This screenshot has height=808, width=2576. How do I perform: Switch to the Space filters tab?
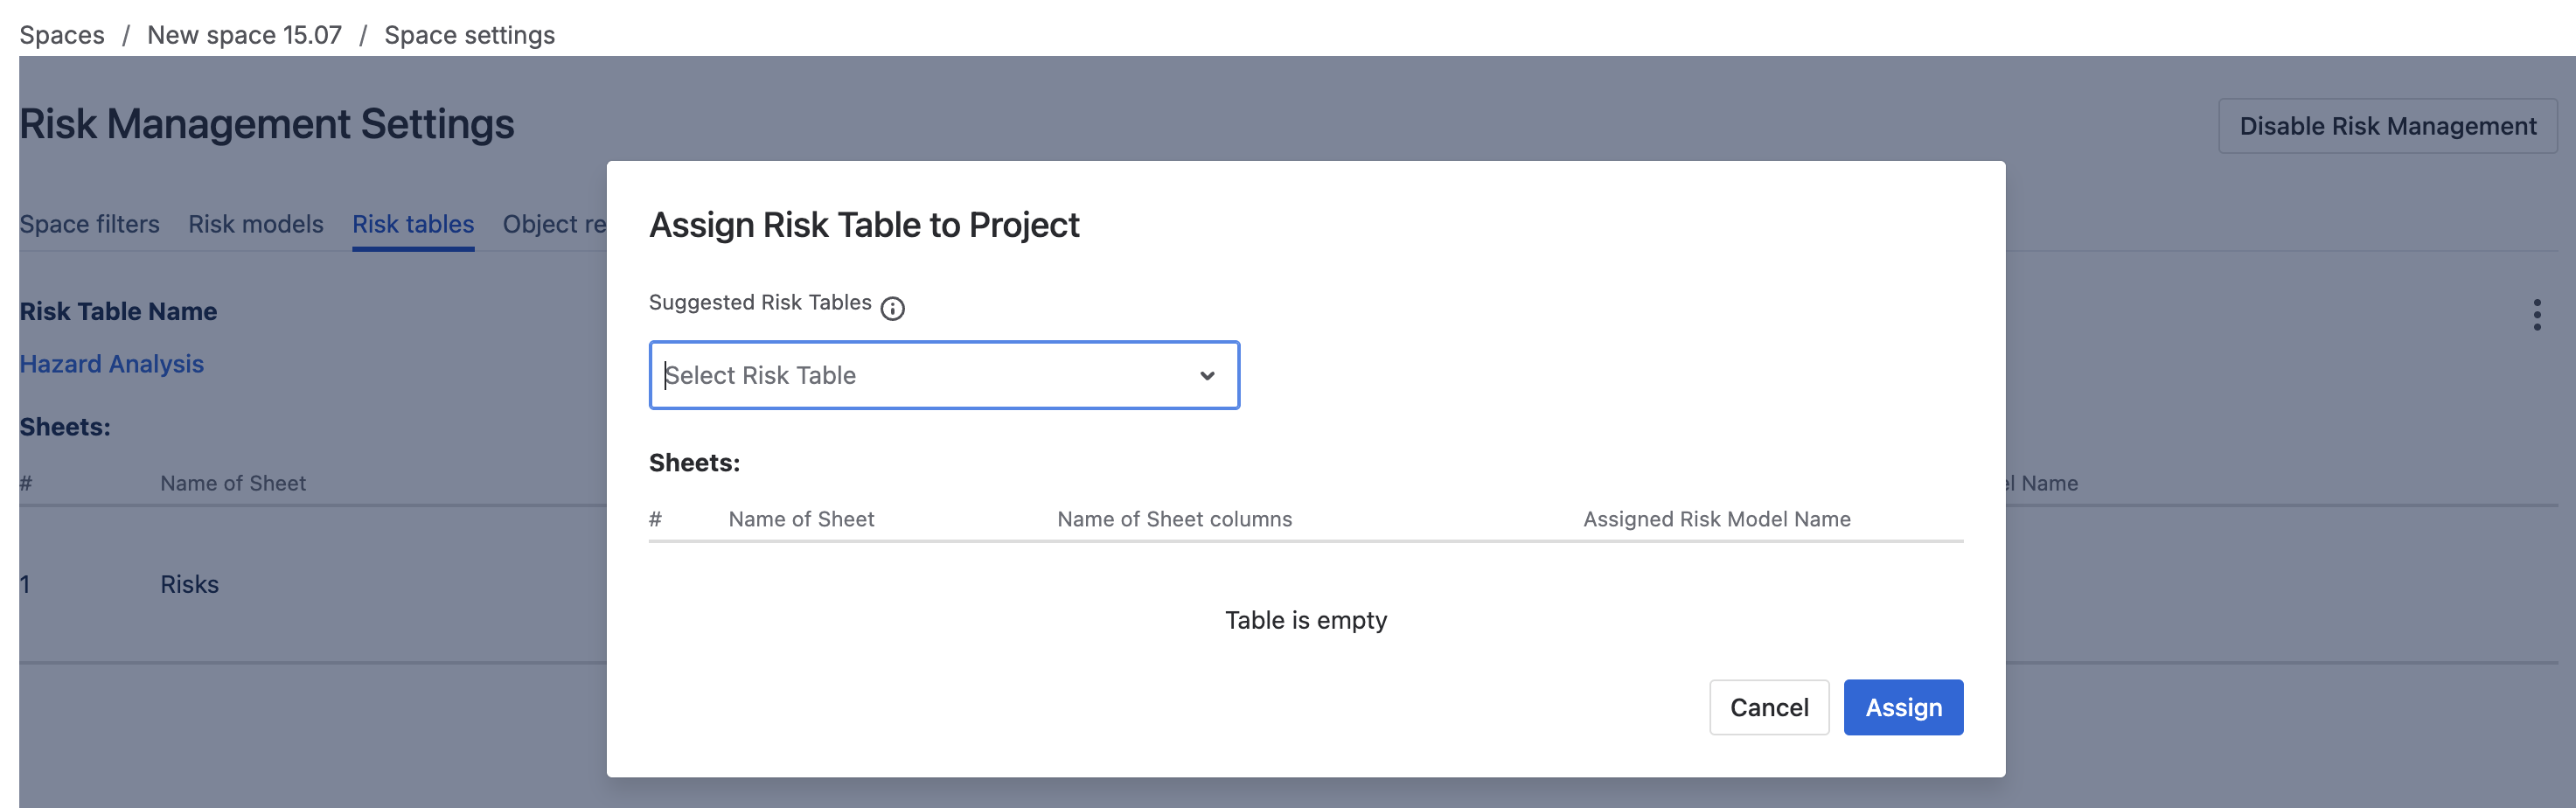click(90, 224)
